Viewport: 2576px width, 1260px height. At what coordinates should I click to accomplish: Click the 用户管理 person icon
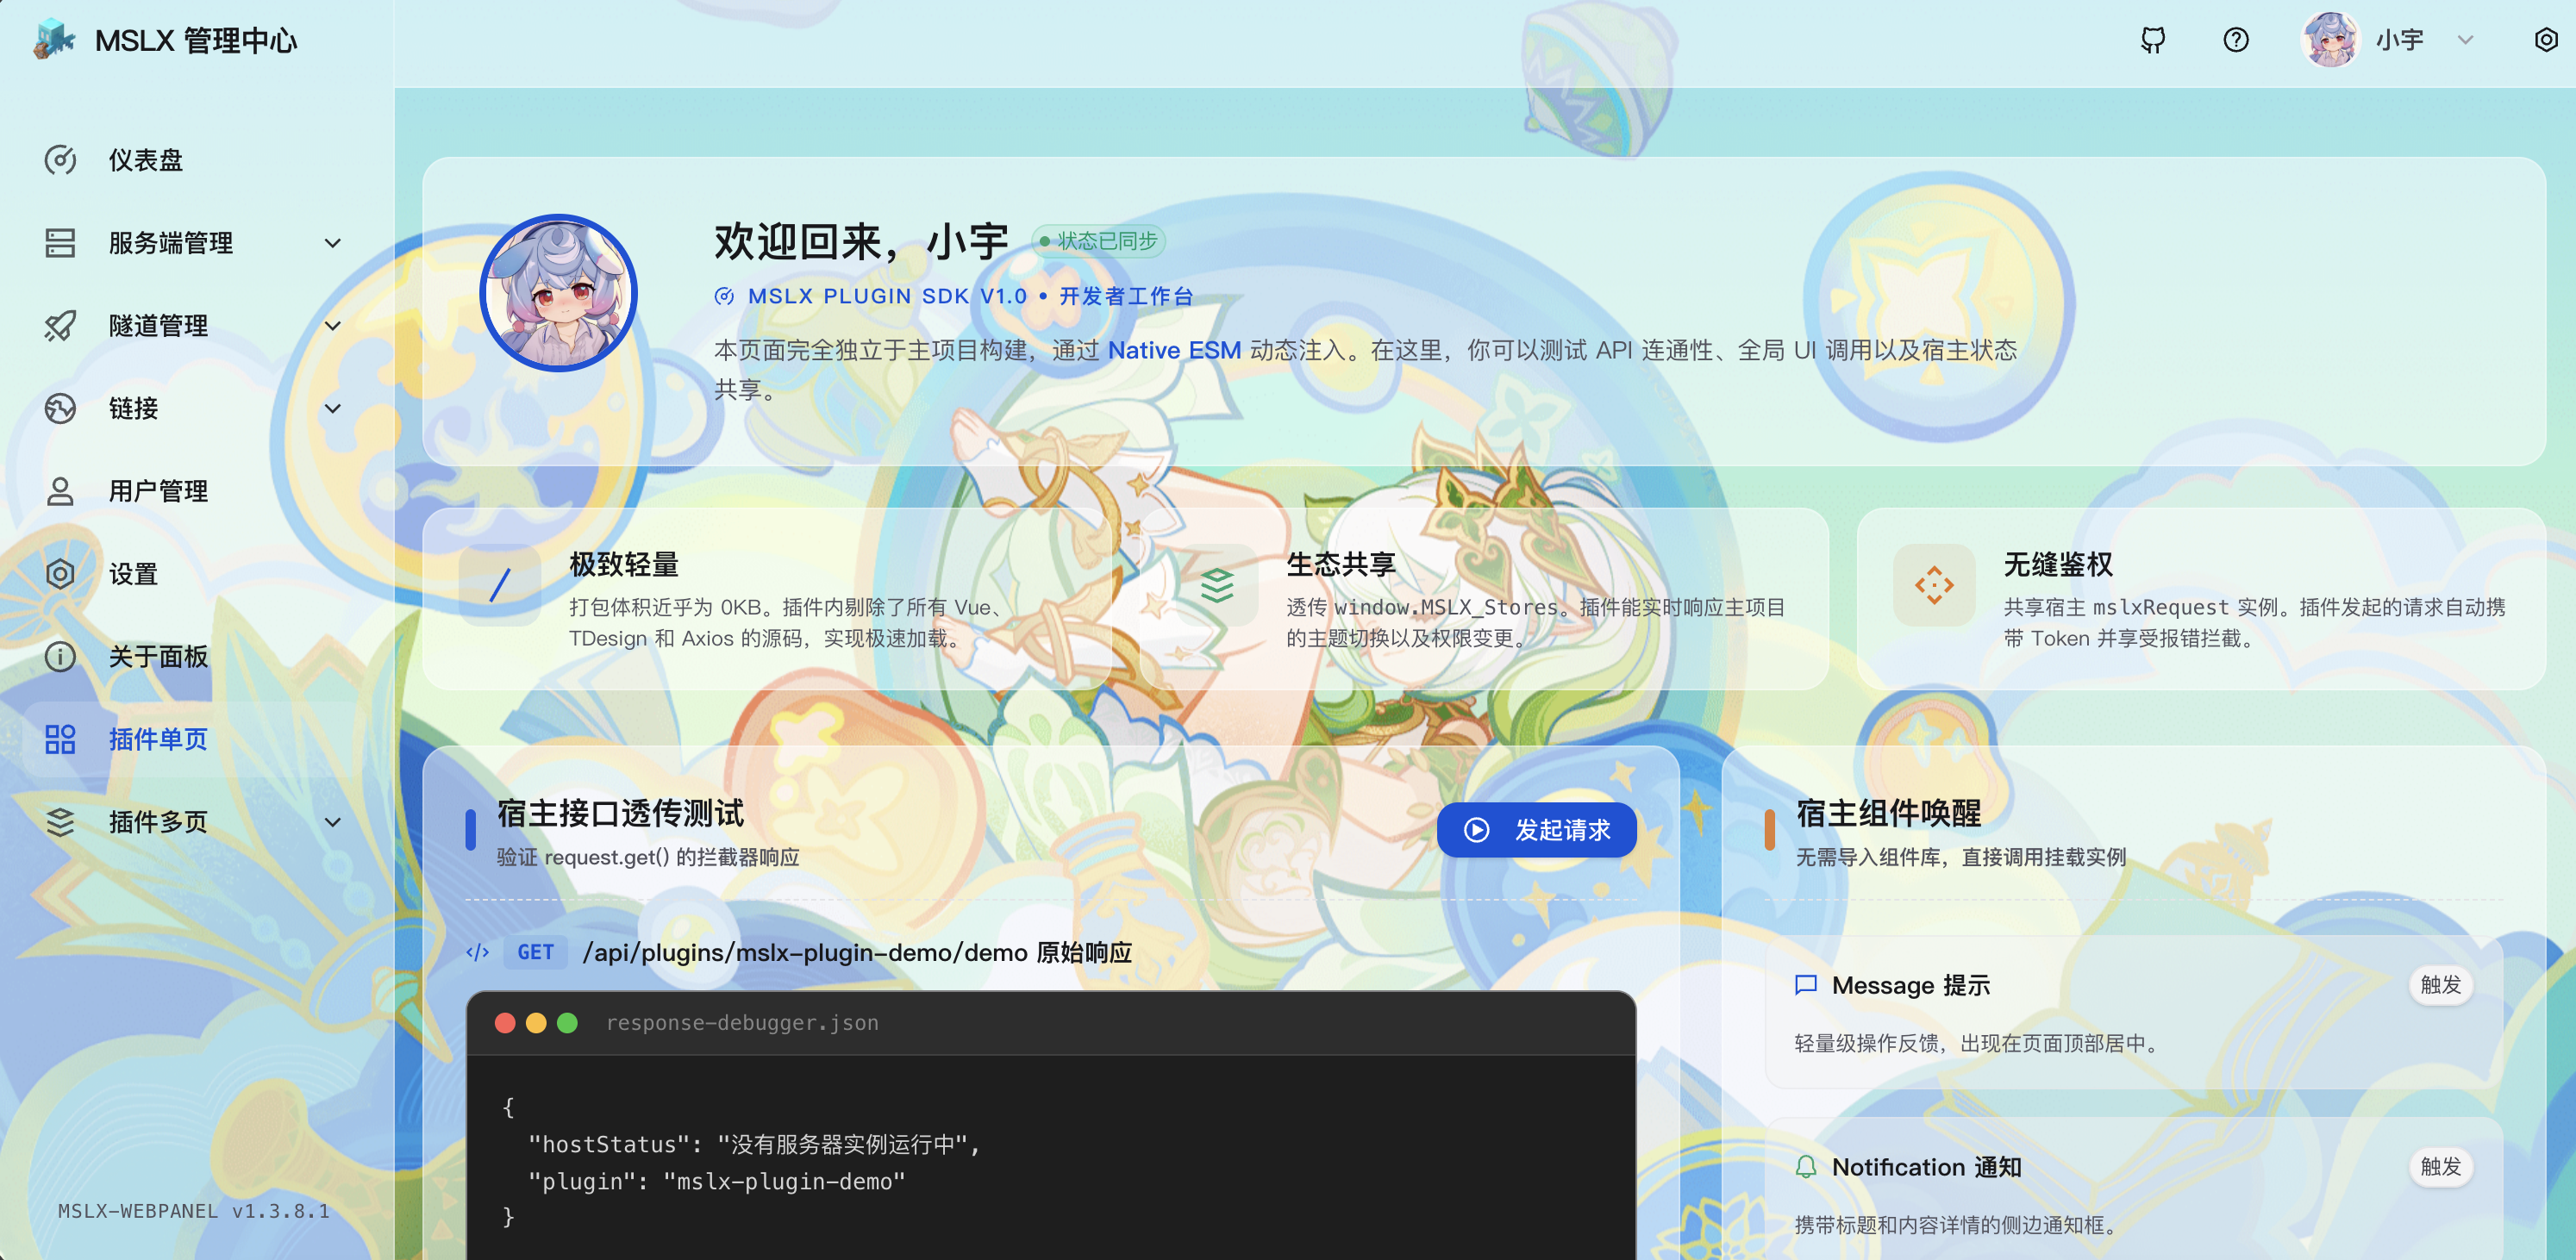pos(60,491)
